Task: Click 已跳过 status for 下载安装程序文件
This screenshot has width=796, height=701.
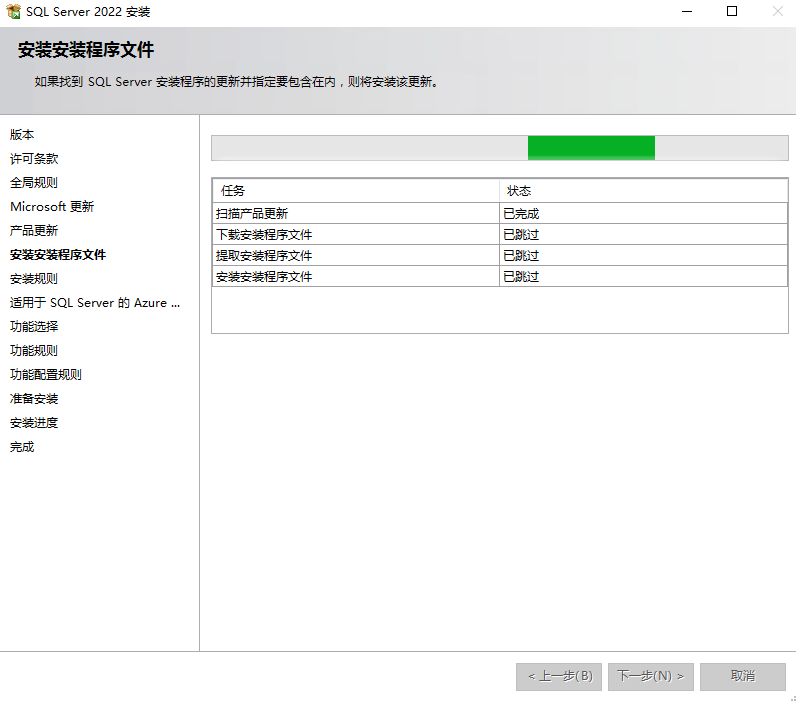Action: pyautogui.click(x=643, y=235)
